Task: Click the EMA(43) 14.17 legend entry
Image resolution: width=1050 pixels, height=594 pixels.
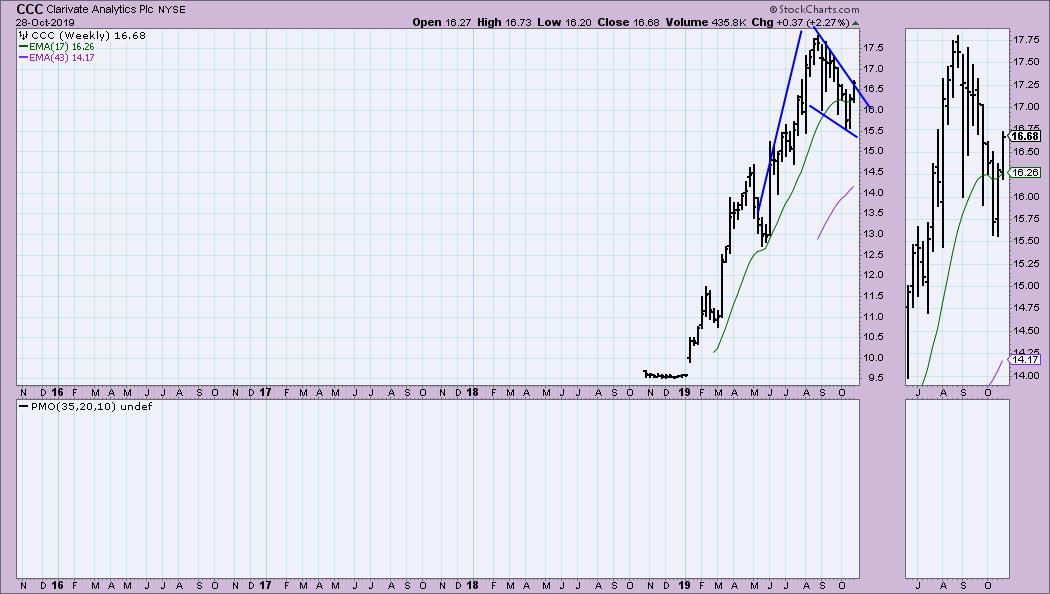Action: pyautogui.click(x=62, y=58)
